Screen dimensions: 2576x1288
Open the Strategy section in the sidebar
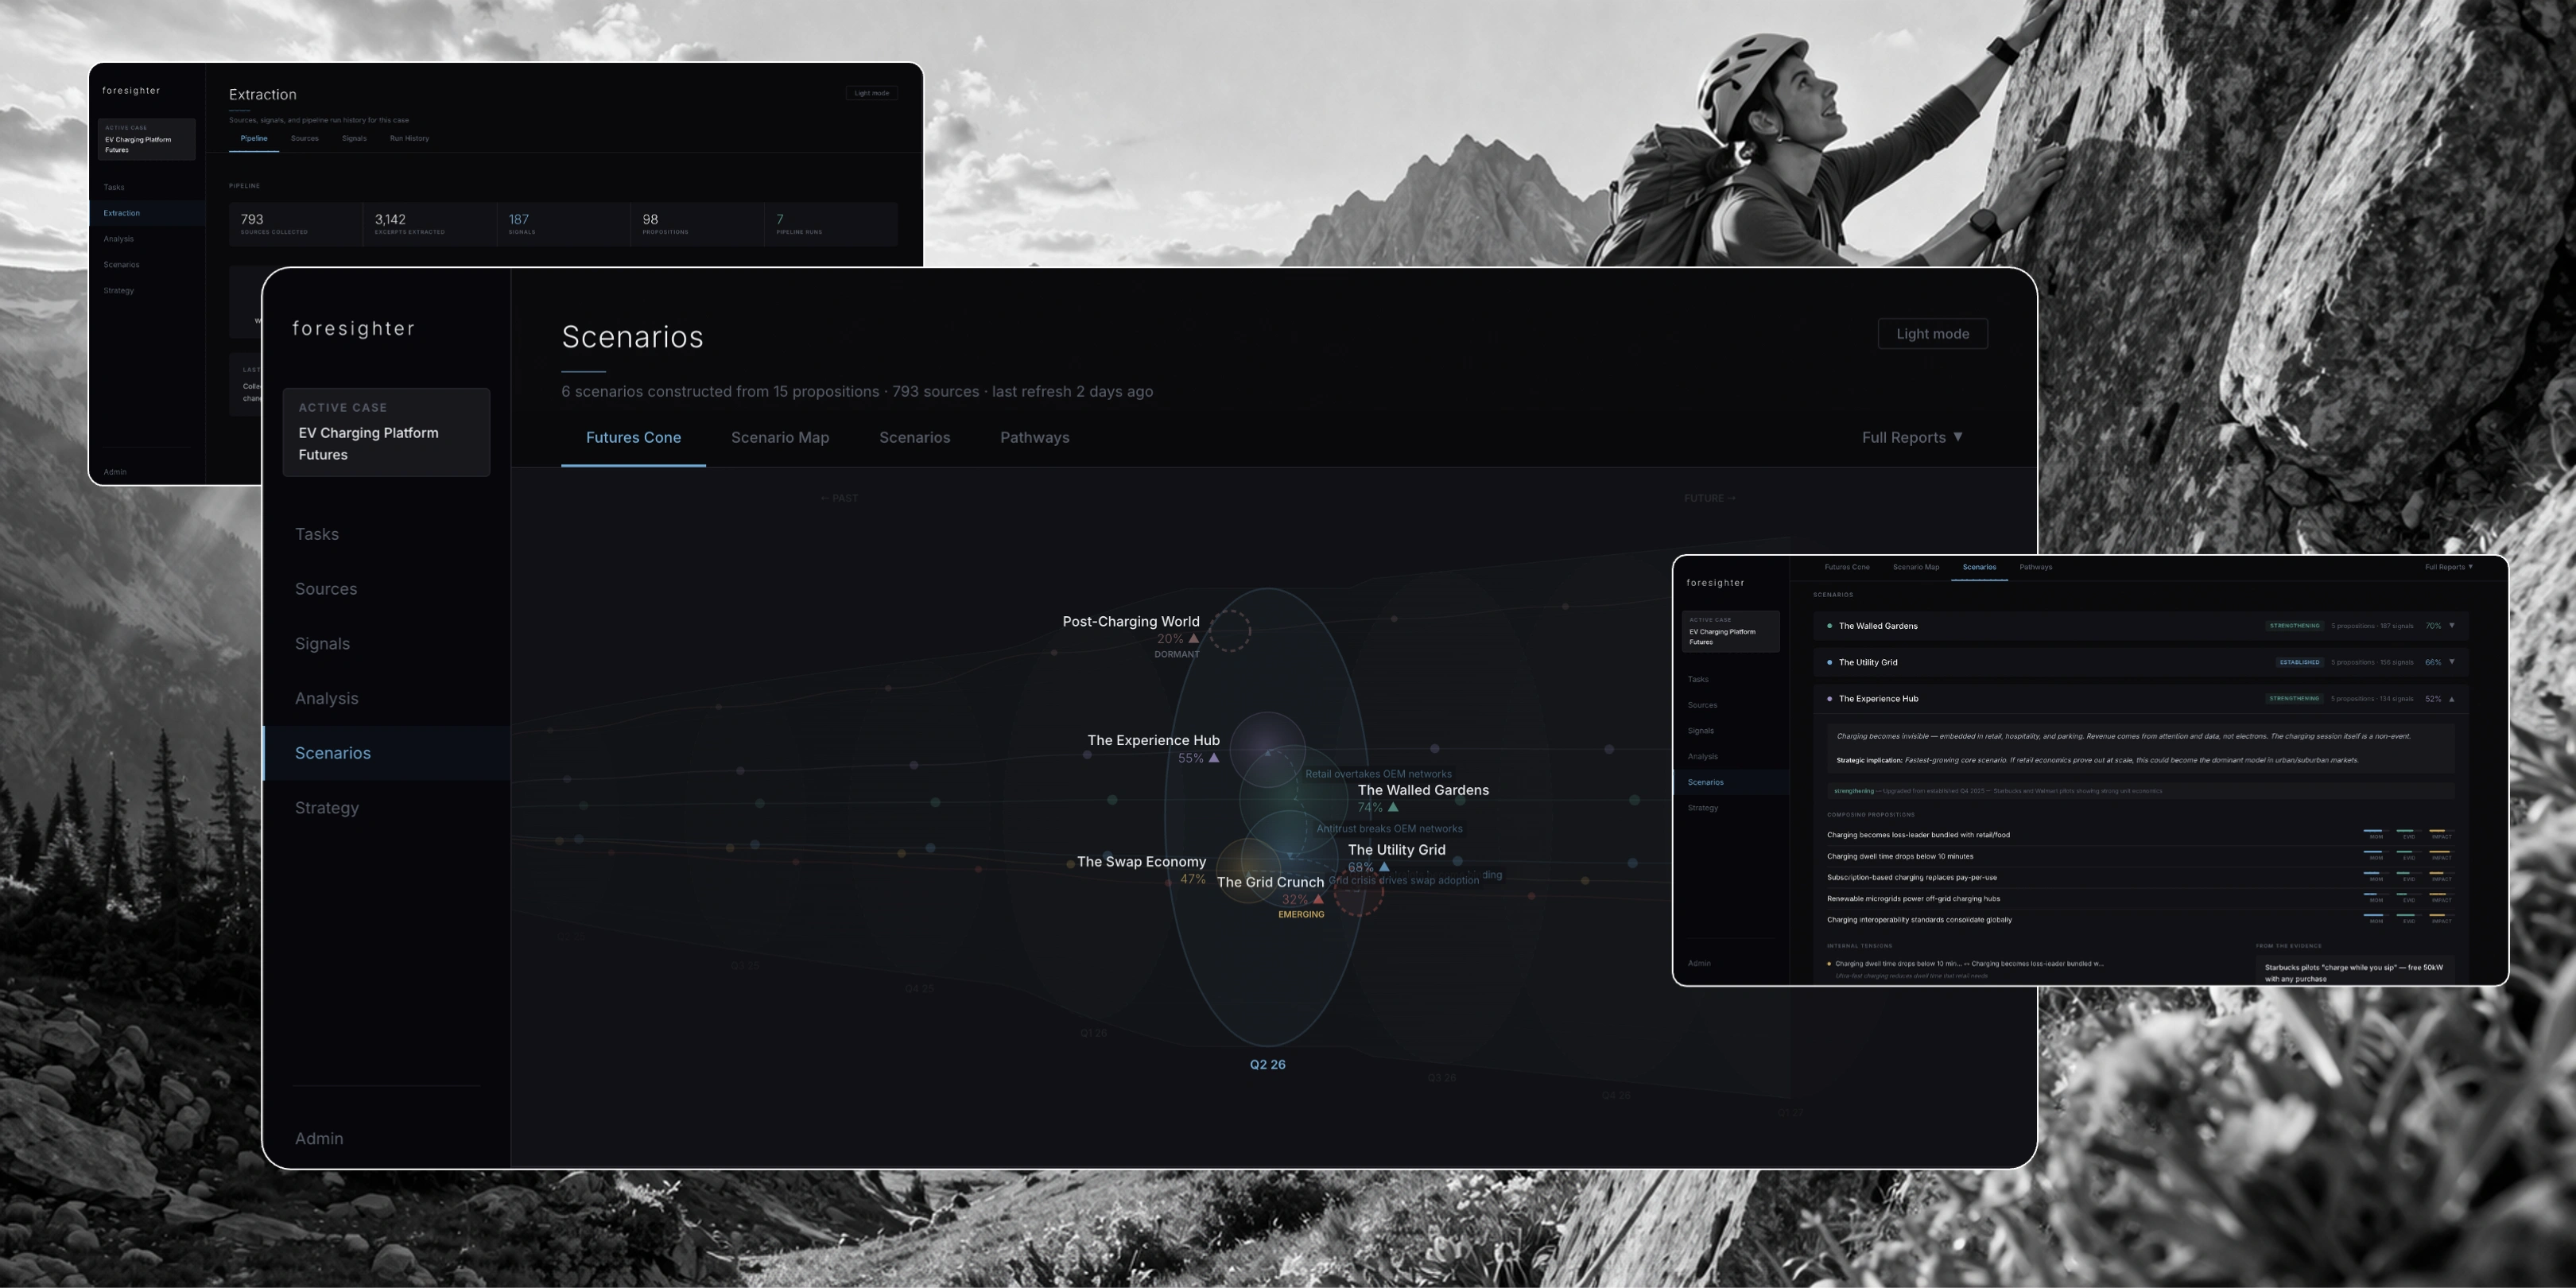(x=327, y=807)
